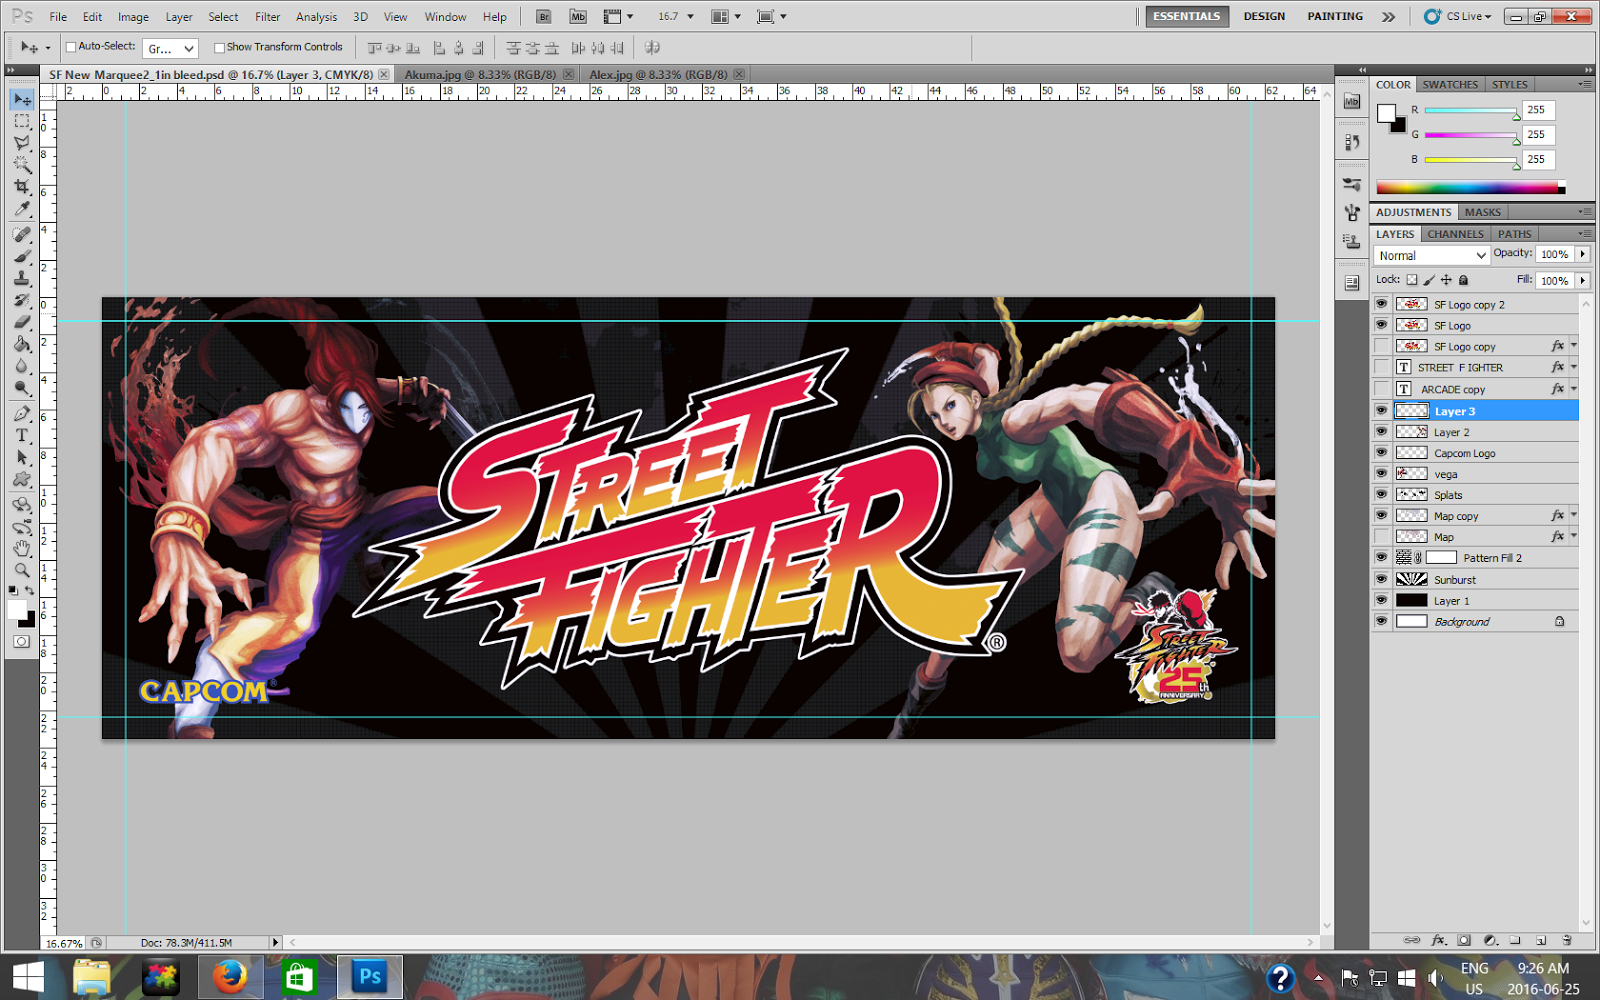Viewport: 1600px width, 1000px height.
Task: Switch to the DESIGN workspace
Action: [1264, 16]
